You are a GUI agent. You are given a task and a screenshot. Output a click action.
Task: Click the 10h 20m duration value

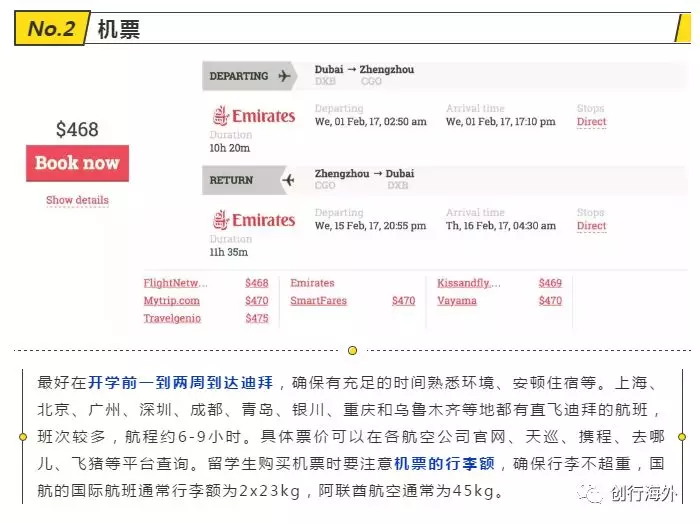(229, 148)
